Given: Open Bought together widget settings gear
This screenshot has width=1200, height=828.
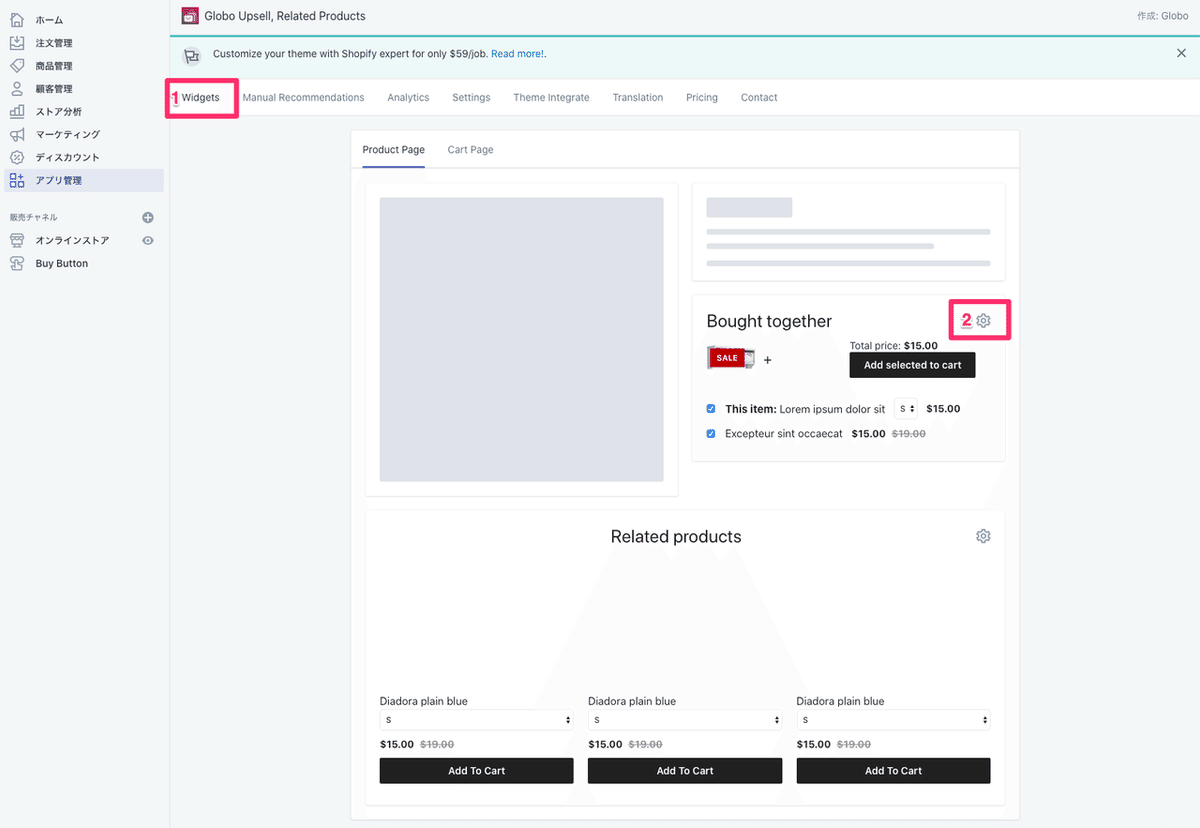Looking at the screenshot, I should click(983, 321).
